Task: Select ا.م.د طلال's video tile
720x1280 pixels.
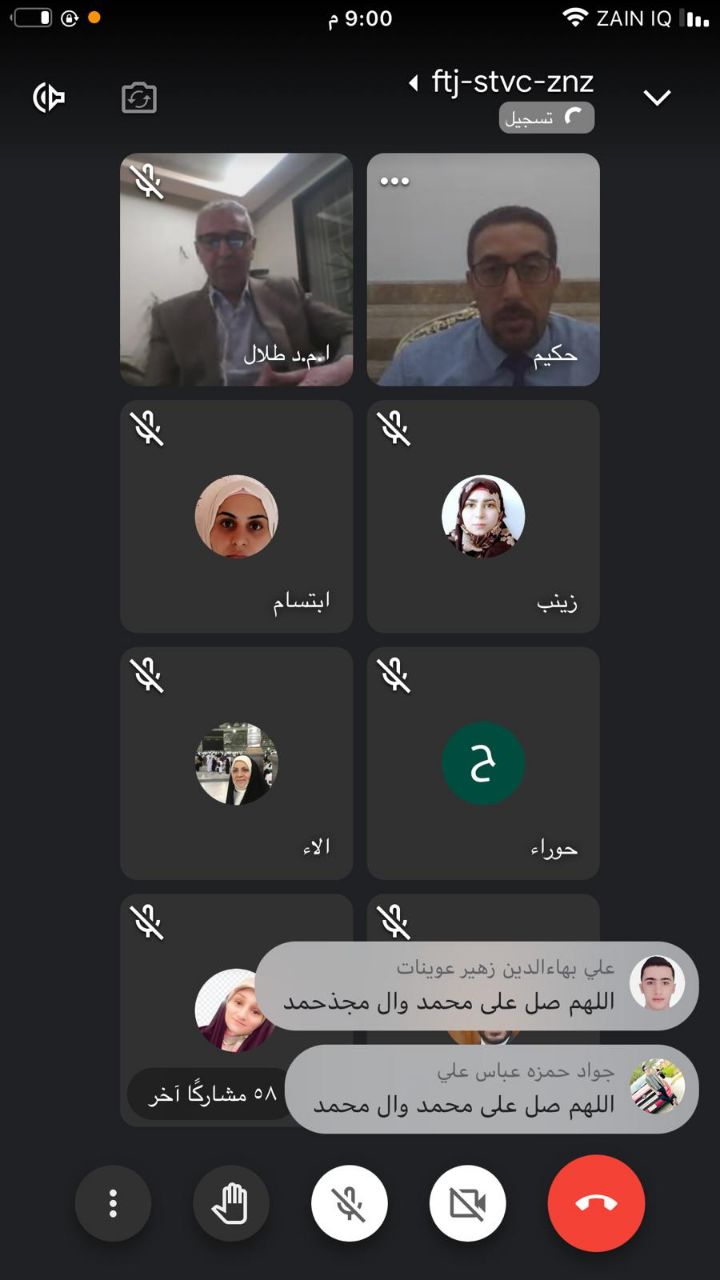Action: pyautogui.click(x=236, y=270)
